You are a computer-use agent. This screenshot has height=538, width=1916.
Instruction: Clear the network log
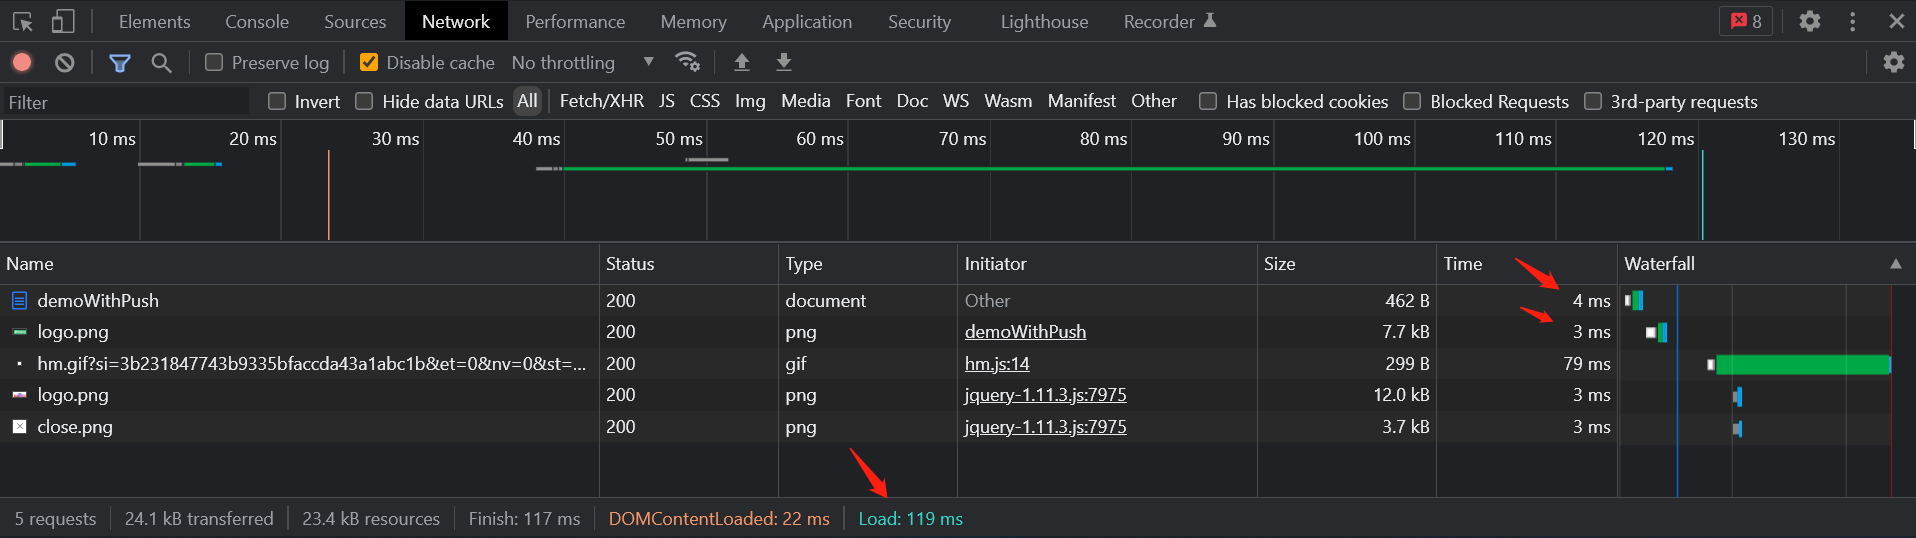tap(65, 62)
